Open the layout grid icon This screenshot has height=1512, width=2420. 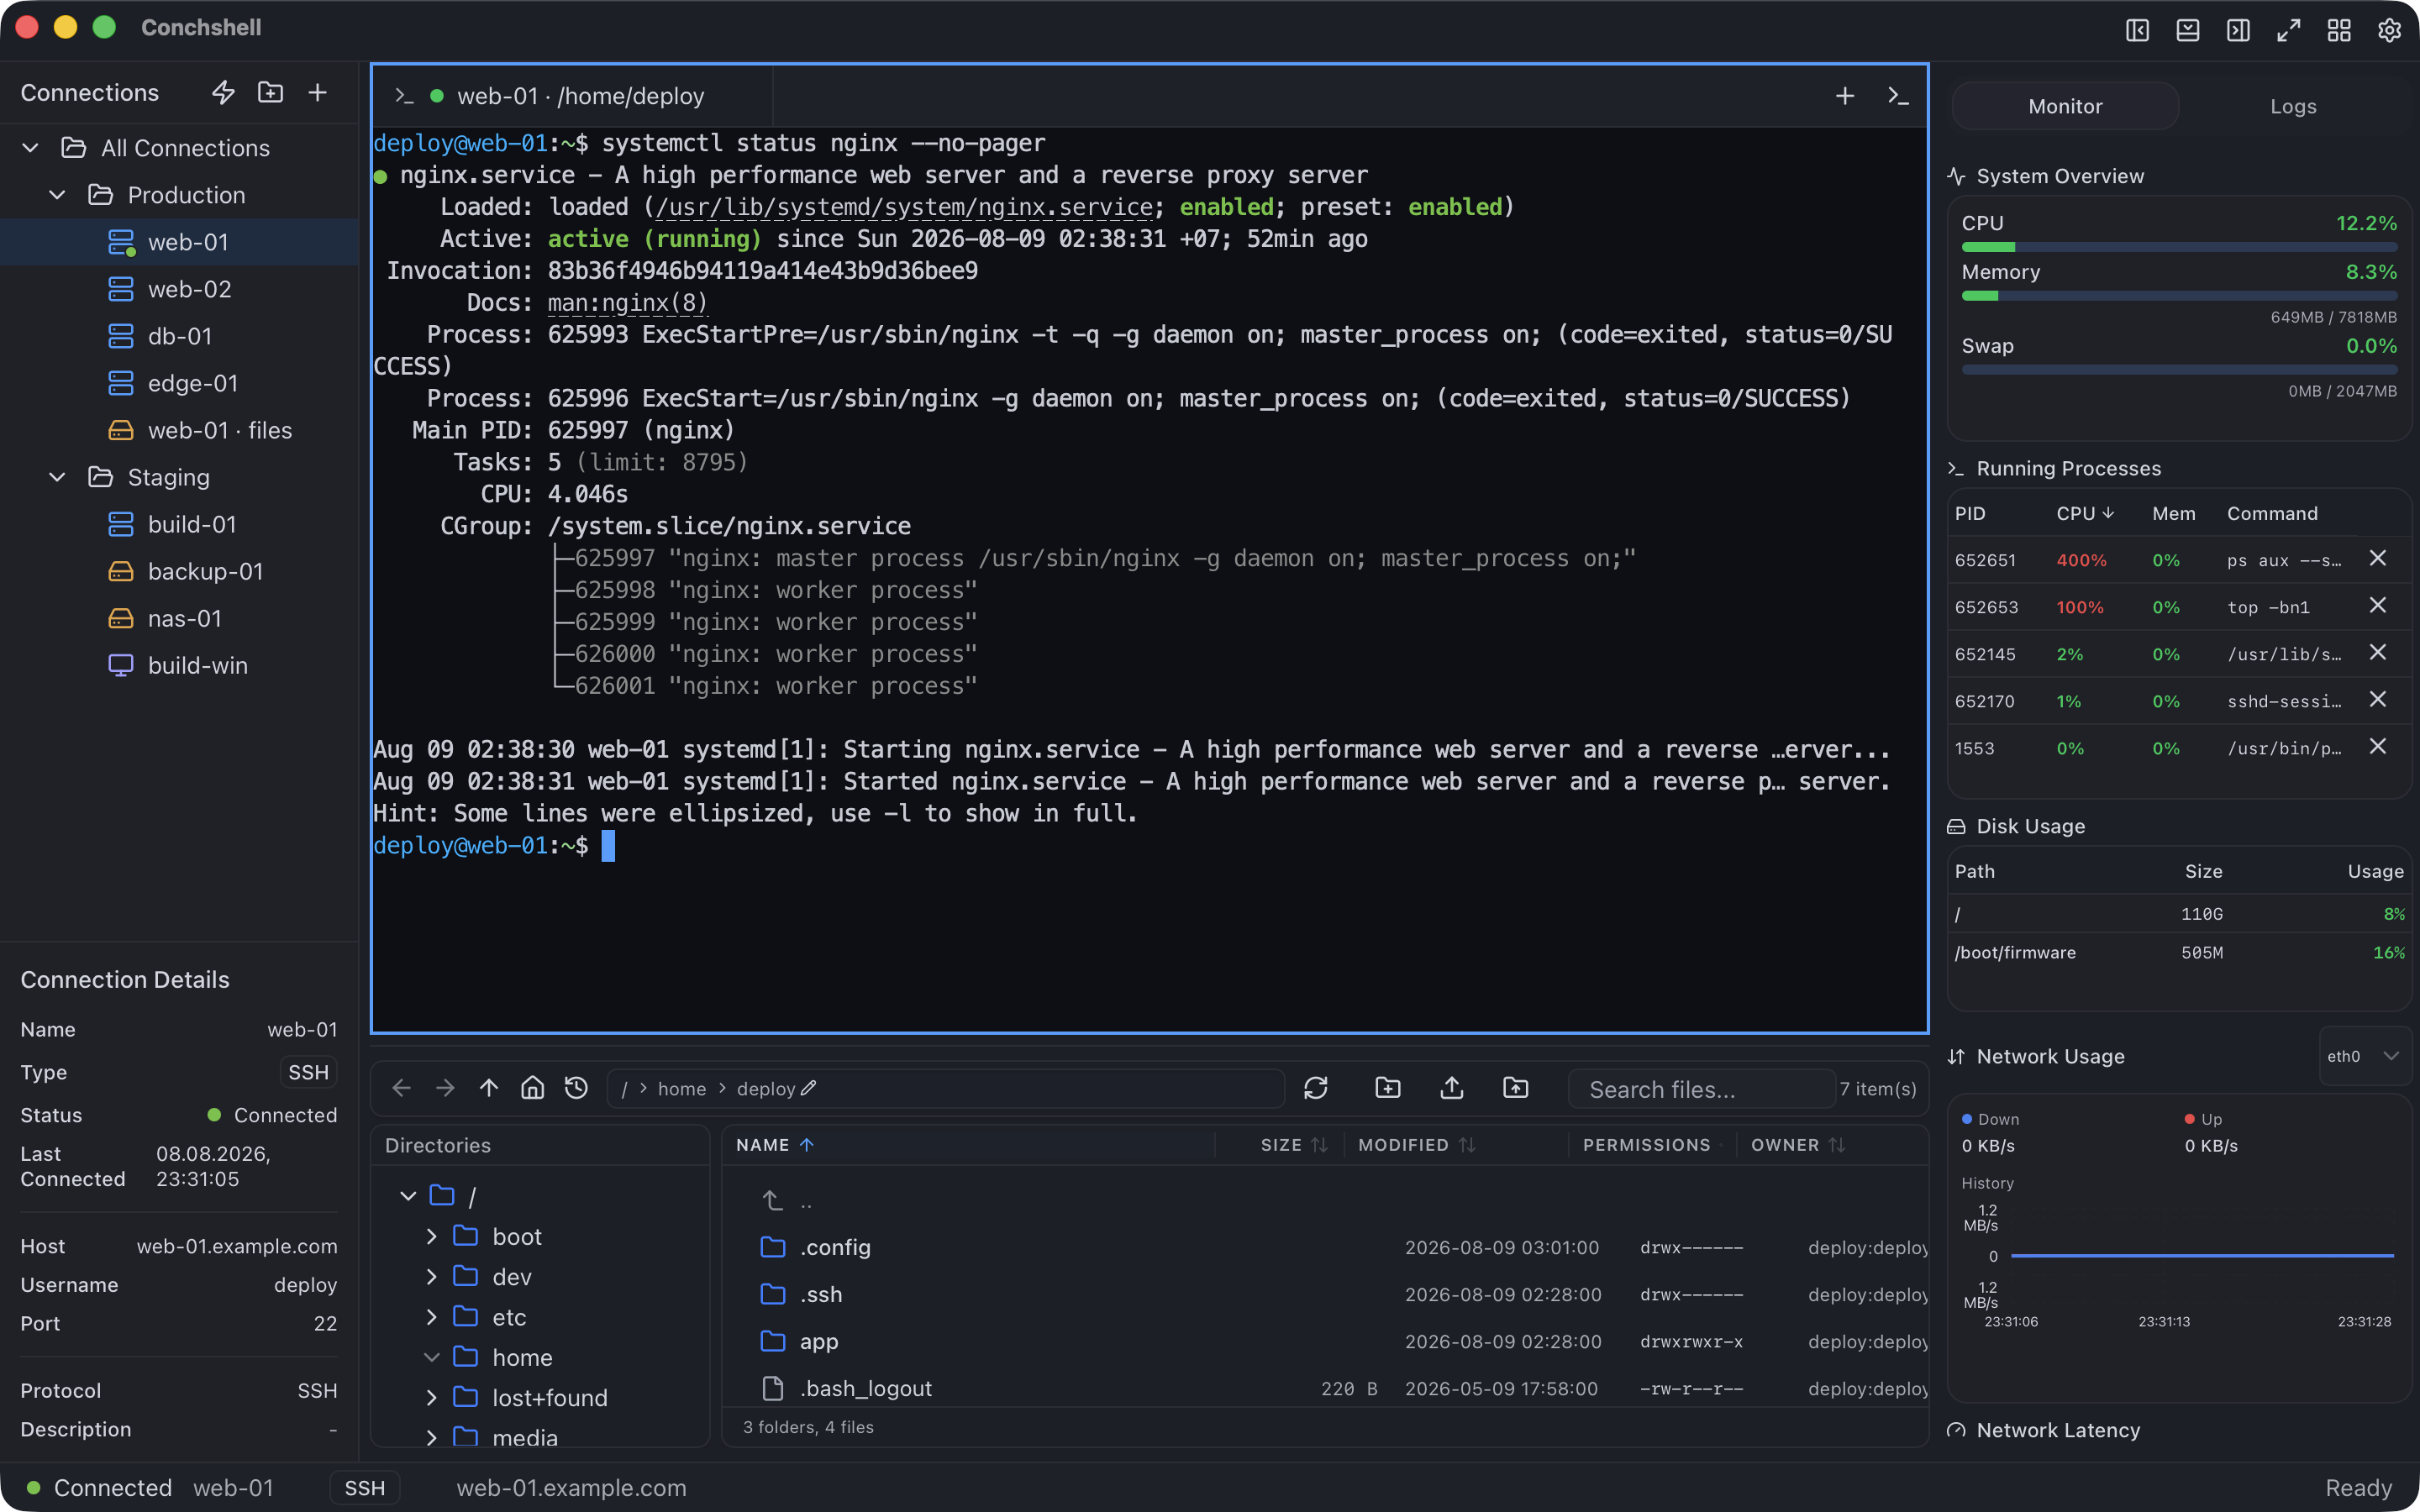2339,30
